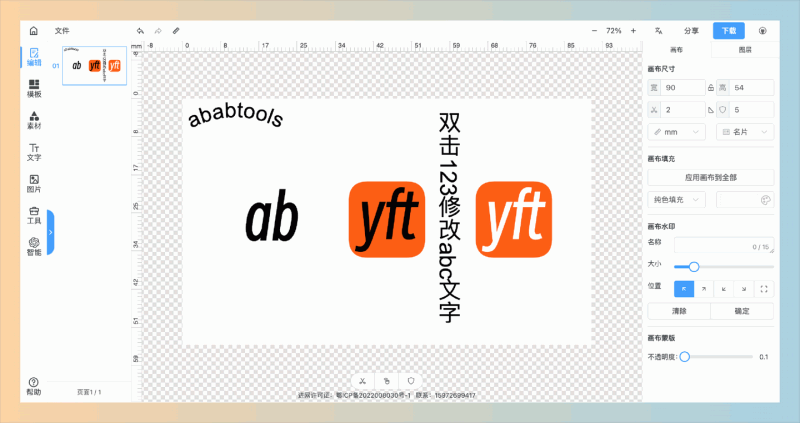Open 文字 text panel
800x423 pixels.
click(34, 152)
